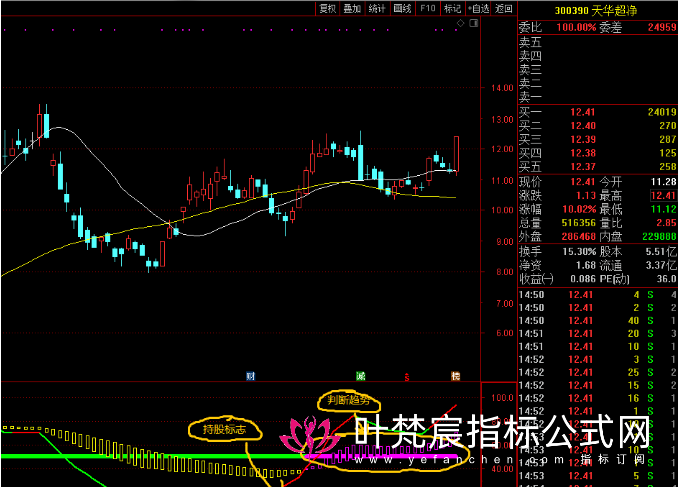The image size is (679, 487).
Task: Click the blue 财 event marker
Action: pyautogui.click(x=250, y=376)
